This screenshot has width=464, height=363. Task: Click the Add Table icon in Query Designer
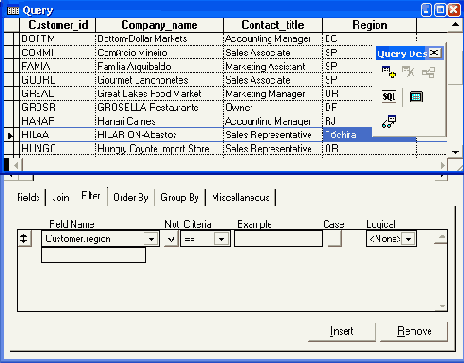(388, 72)
